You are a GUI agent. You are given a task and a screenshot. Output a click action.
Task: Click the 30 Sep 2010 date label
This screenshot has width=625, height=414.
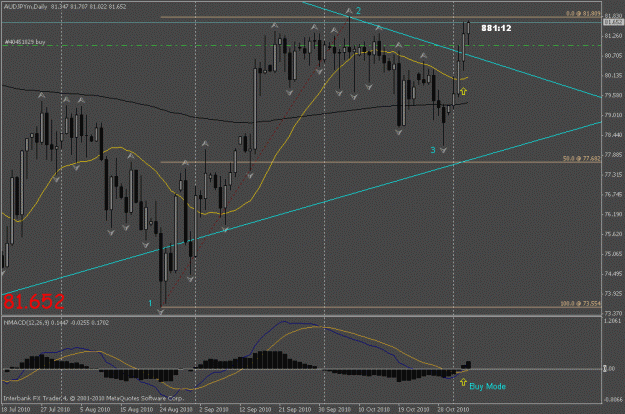pyautogui.click(x=334, y=409)
